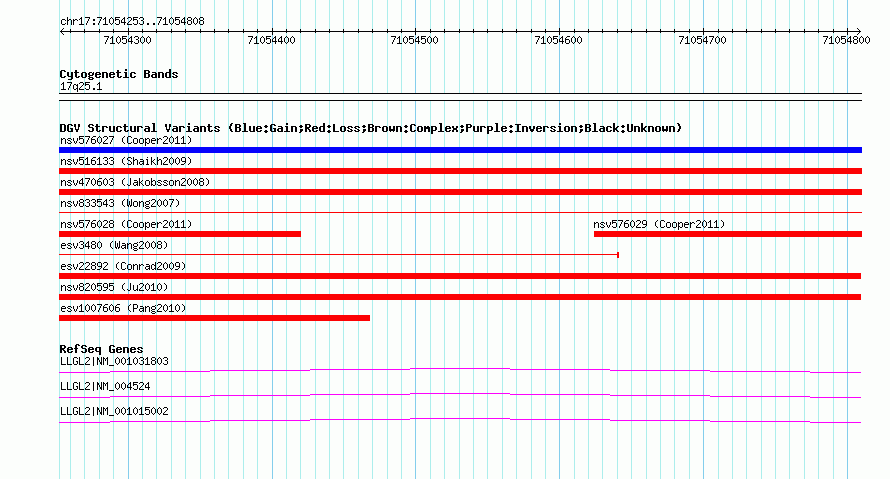Screen dimensions: 890x479
Task: Select LLGL2|NM_001015002 label
Action: 114,411
